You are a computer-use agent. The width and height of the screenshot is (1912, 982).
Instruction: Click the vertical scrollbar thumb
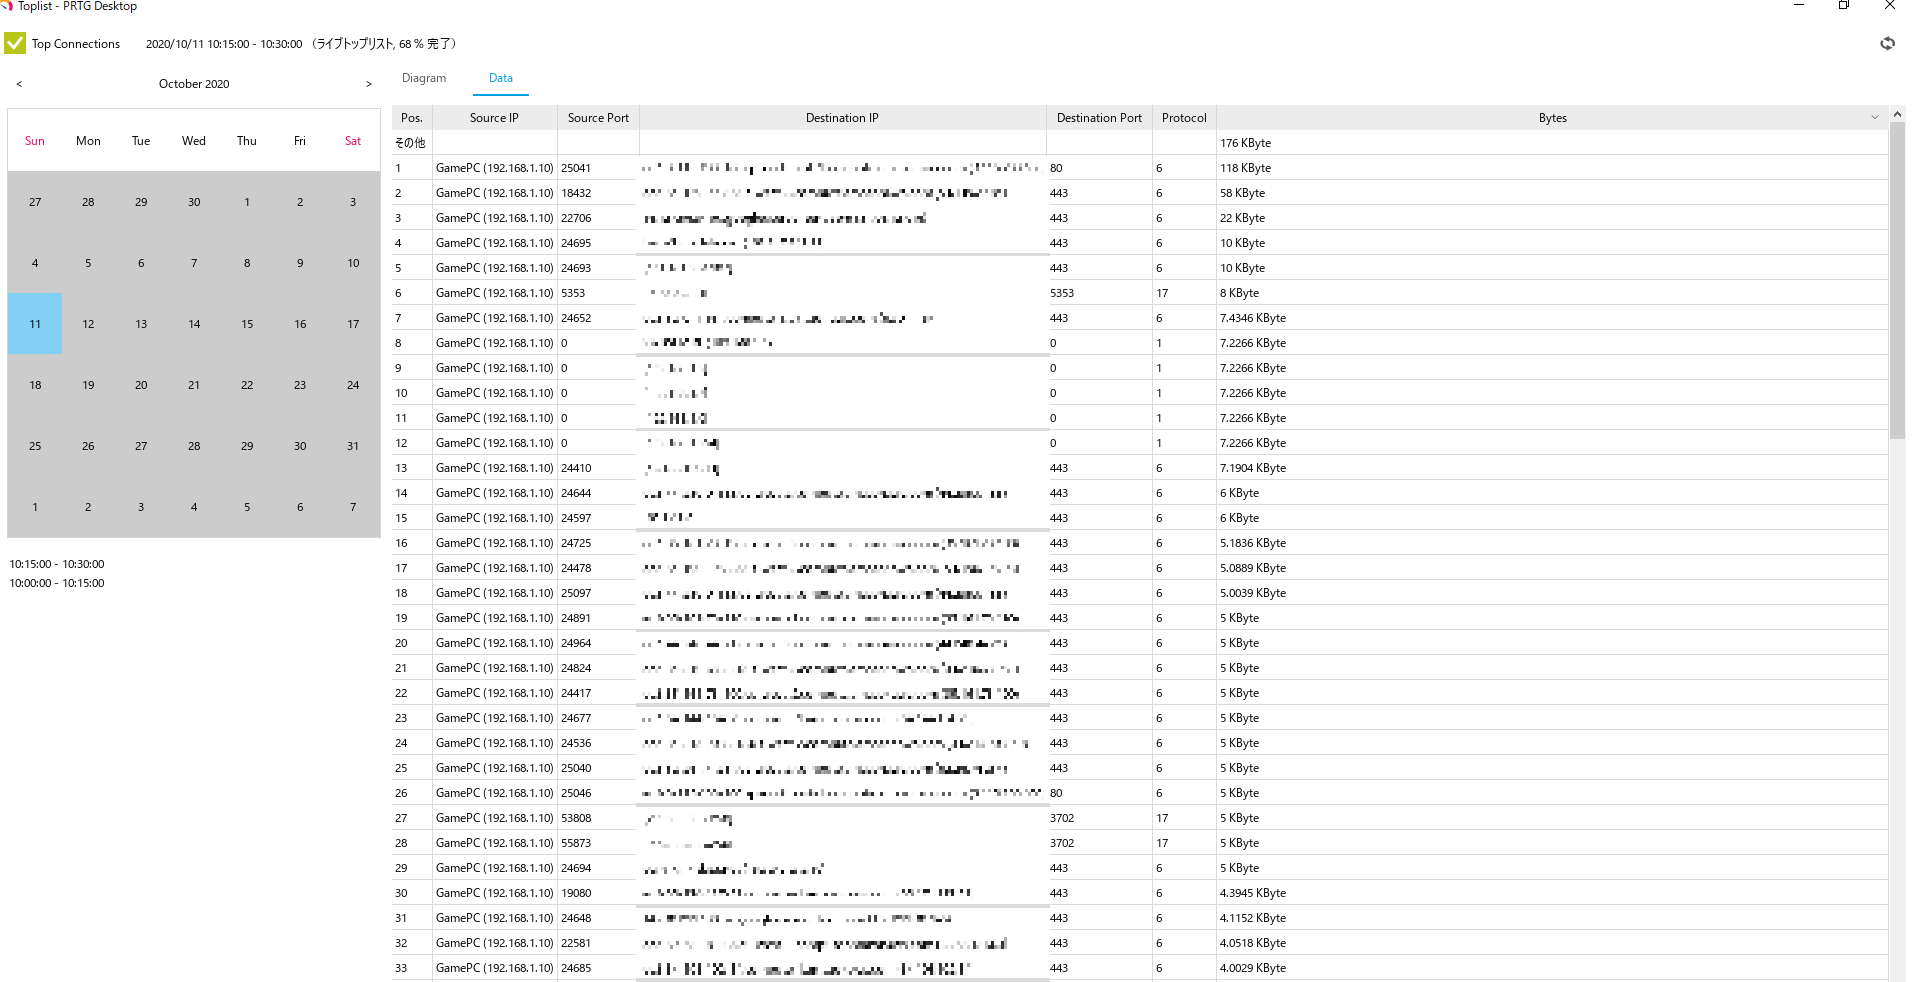[1897, 281]
